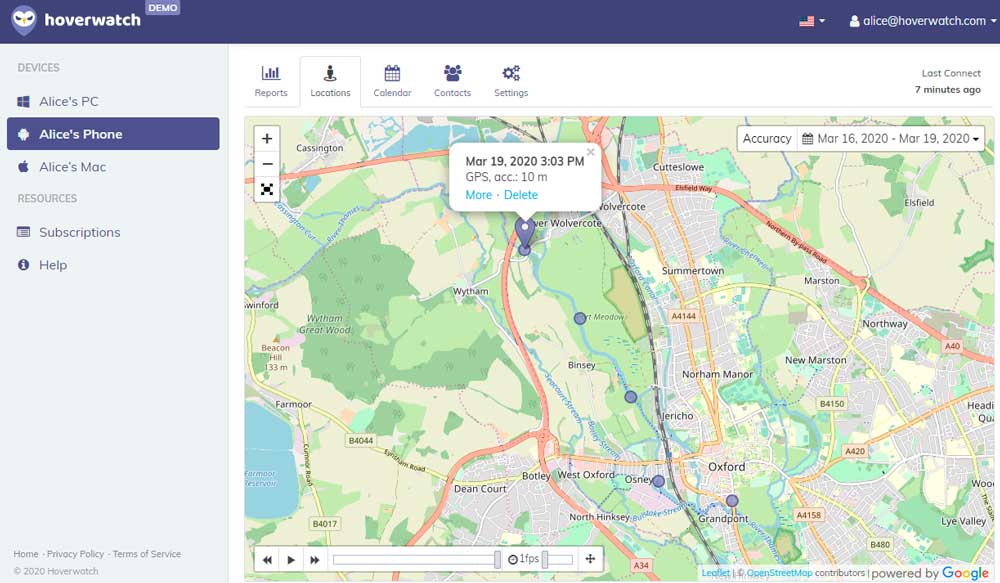Click the Calendar tab grid icon
Screen dimensions: 1000x583
[392, 73]
